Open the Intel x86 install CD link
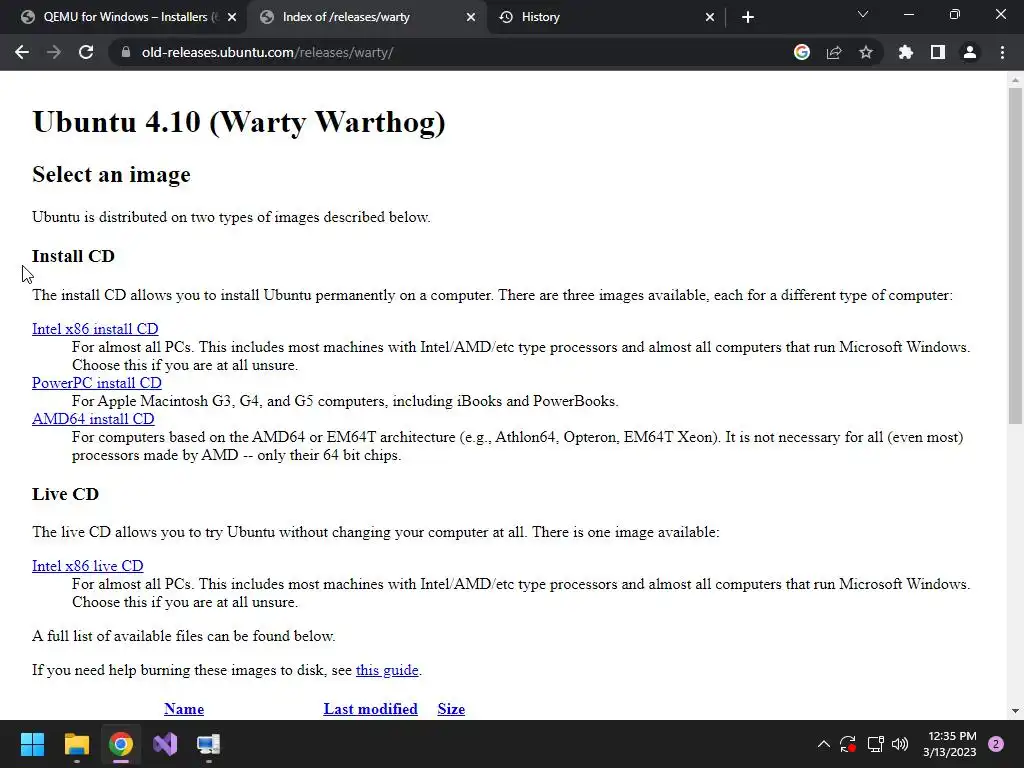This screenshot has height=768, width=1024. 95,329
